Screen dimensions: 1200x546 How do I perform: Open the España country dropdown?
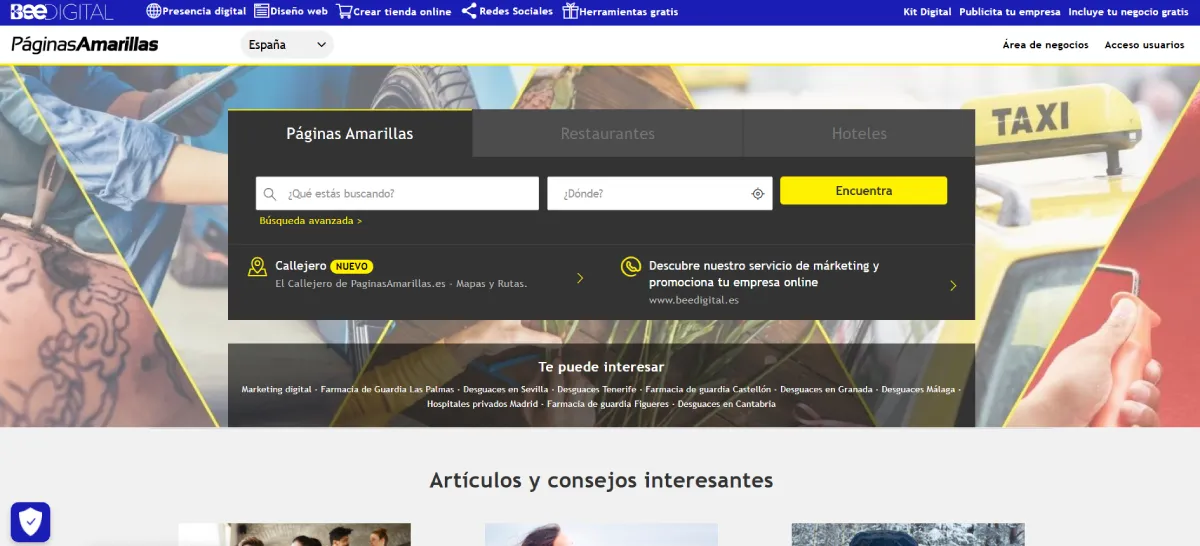click(287, 45)
